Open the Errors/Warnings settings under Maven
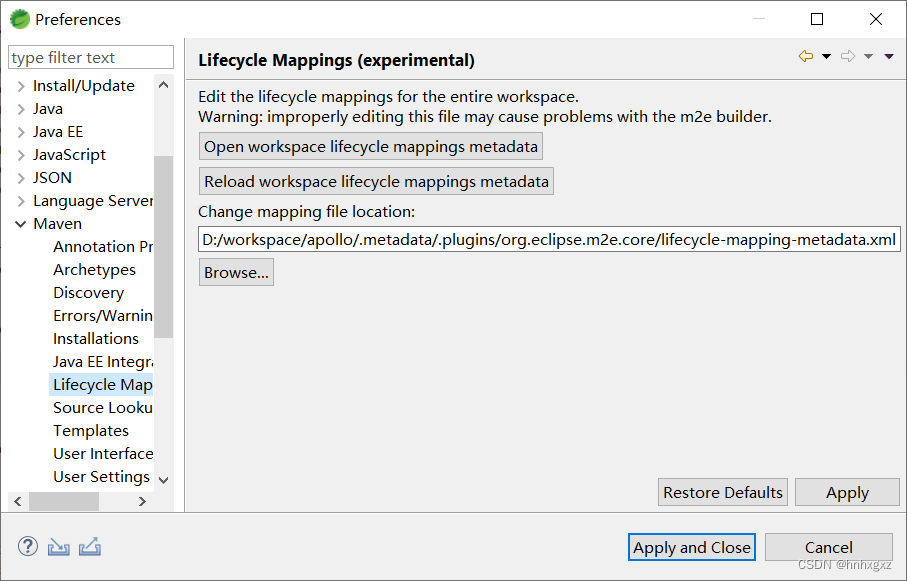The width and height of the screenshot is (907, 581). [x=100, y=315]
